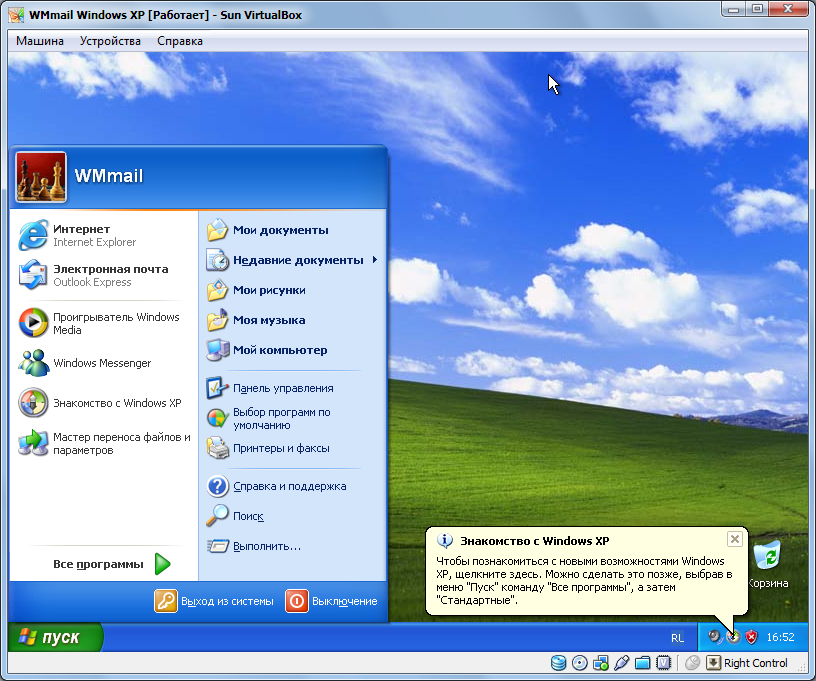The width and height of the screenshot is (816, 681).
Task: Click the Right Control host key label
Action: pyautogui.click(x=755, y=663)
